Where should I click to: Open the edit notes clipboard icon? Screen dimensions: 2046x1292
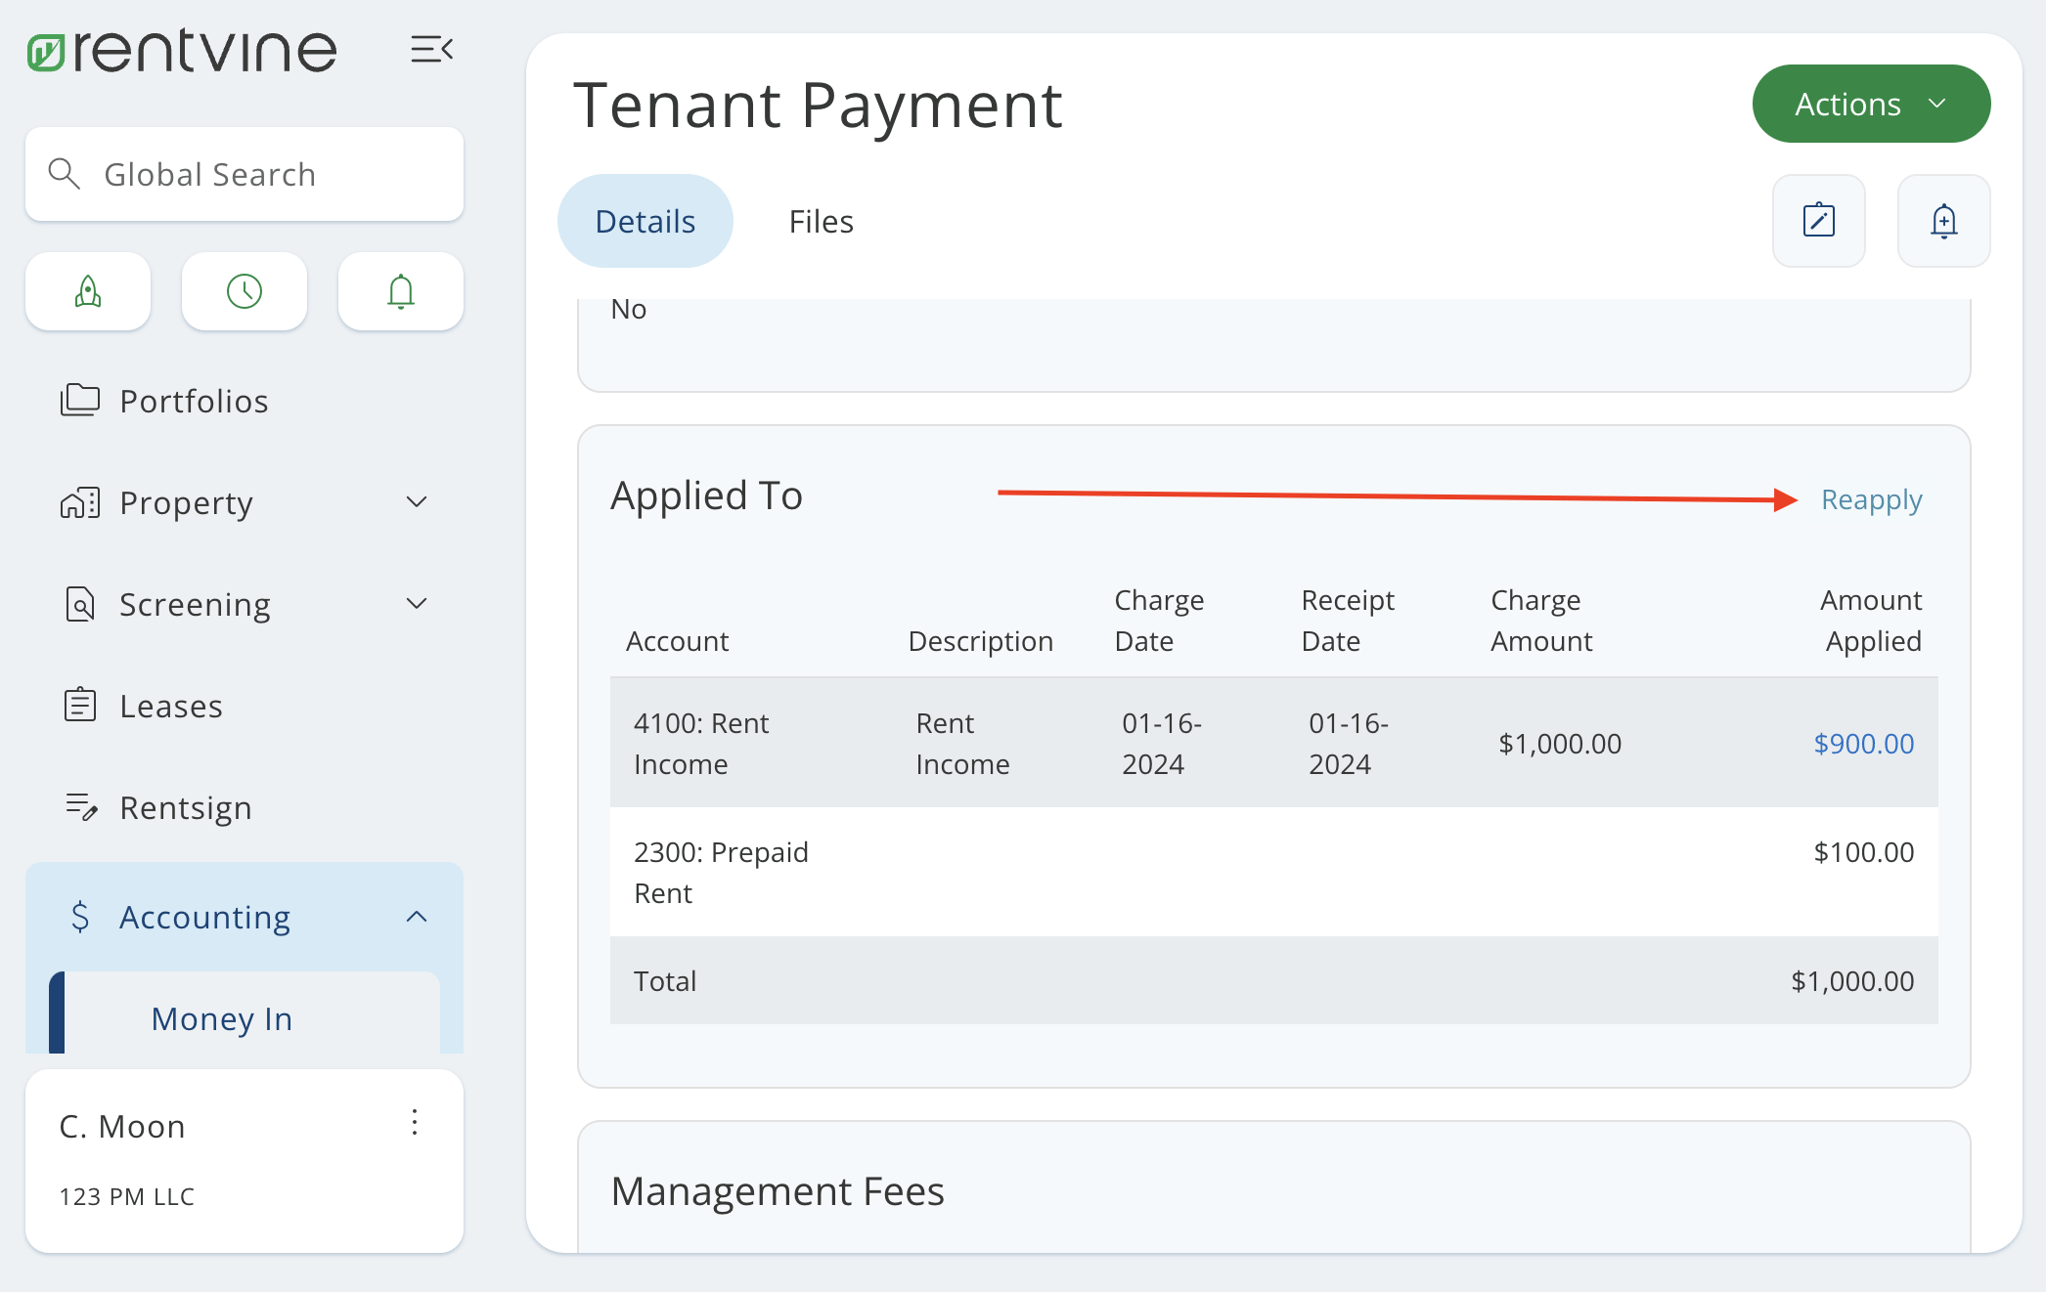pyautogui.click(x=1818, y=220)
